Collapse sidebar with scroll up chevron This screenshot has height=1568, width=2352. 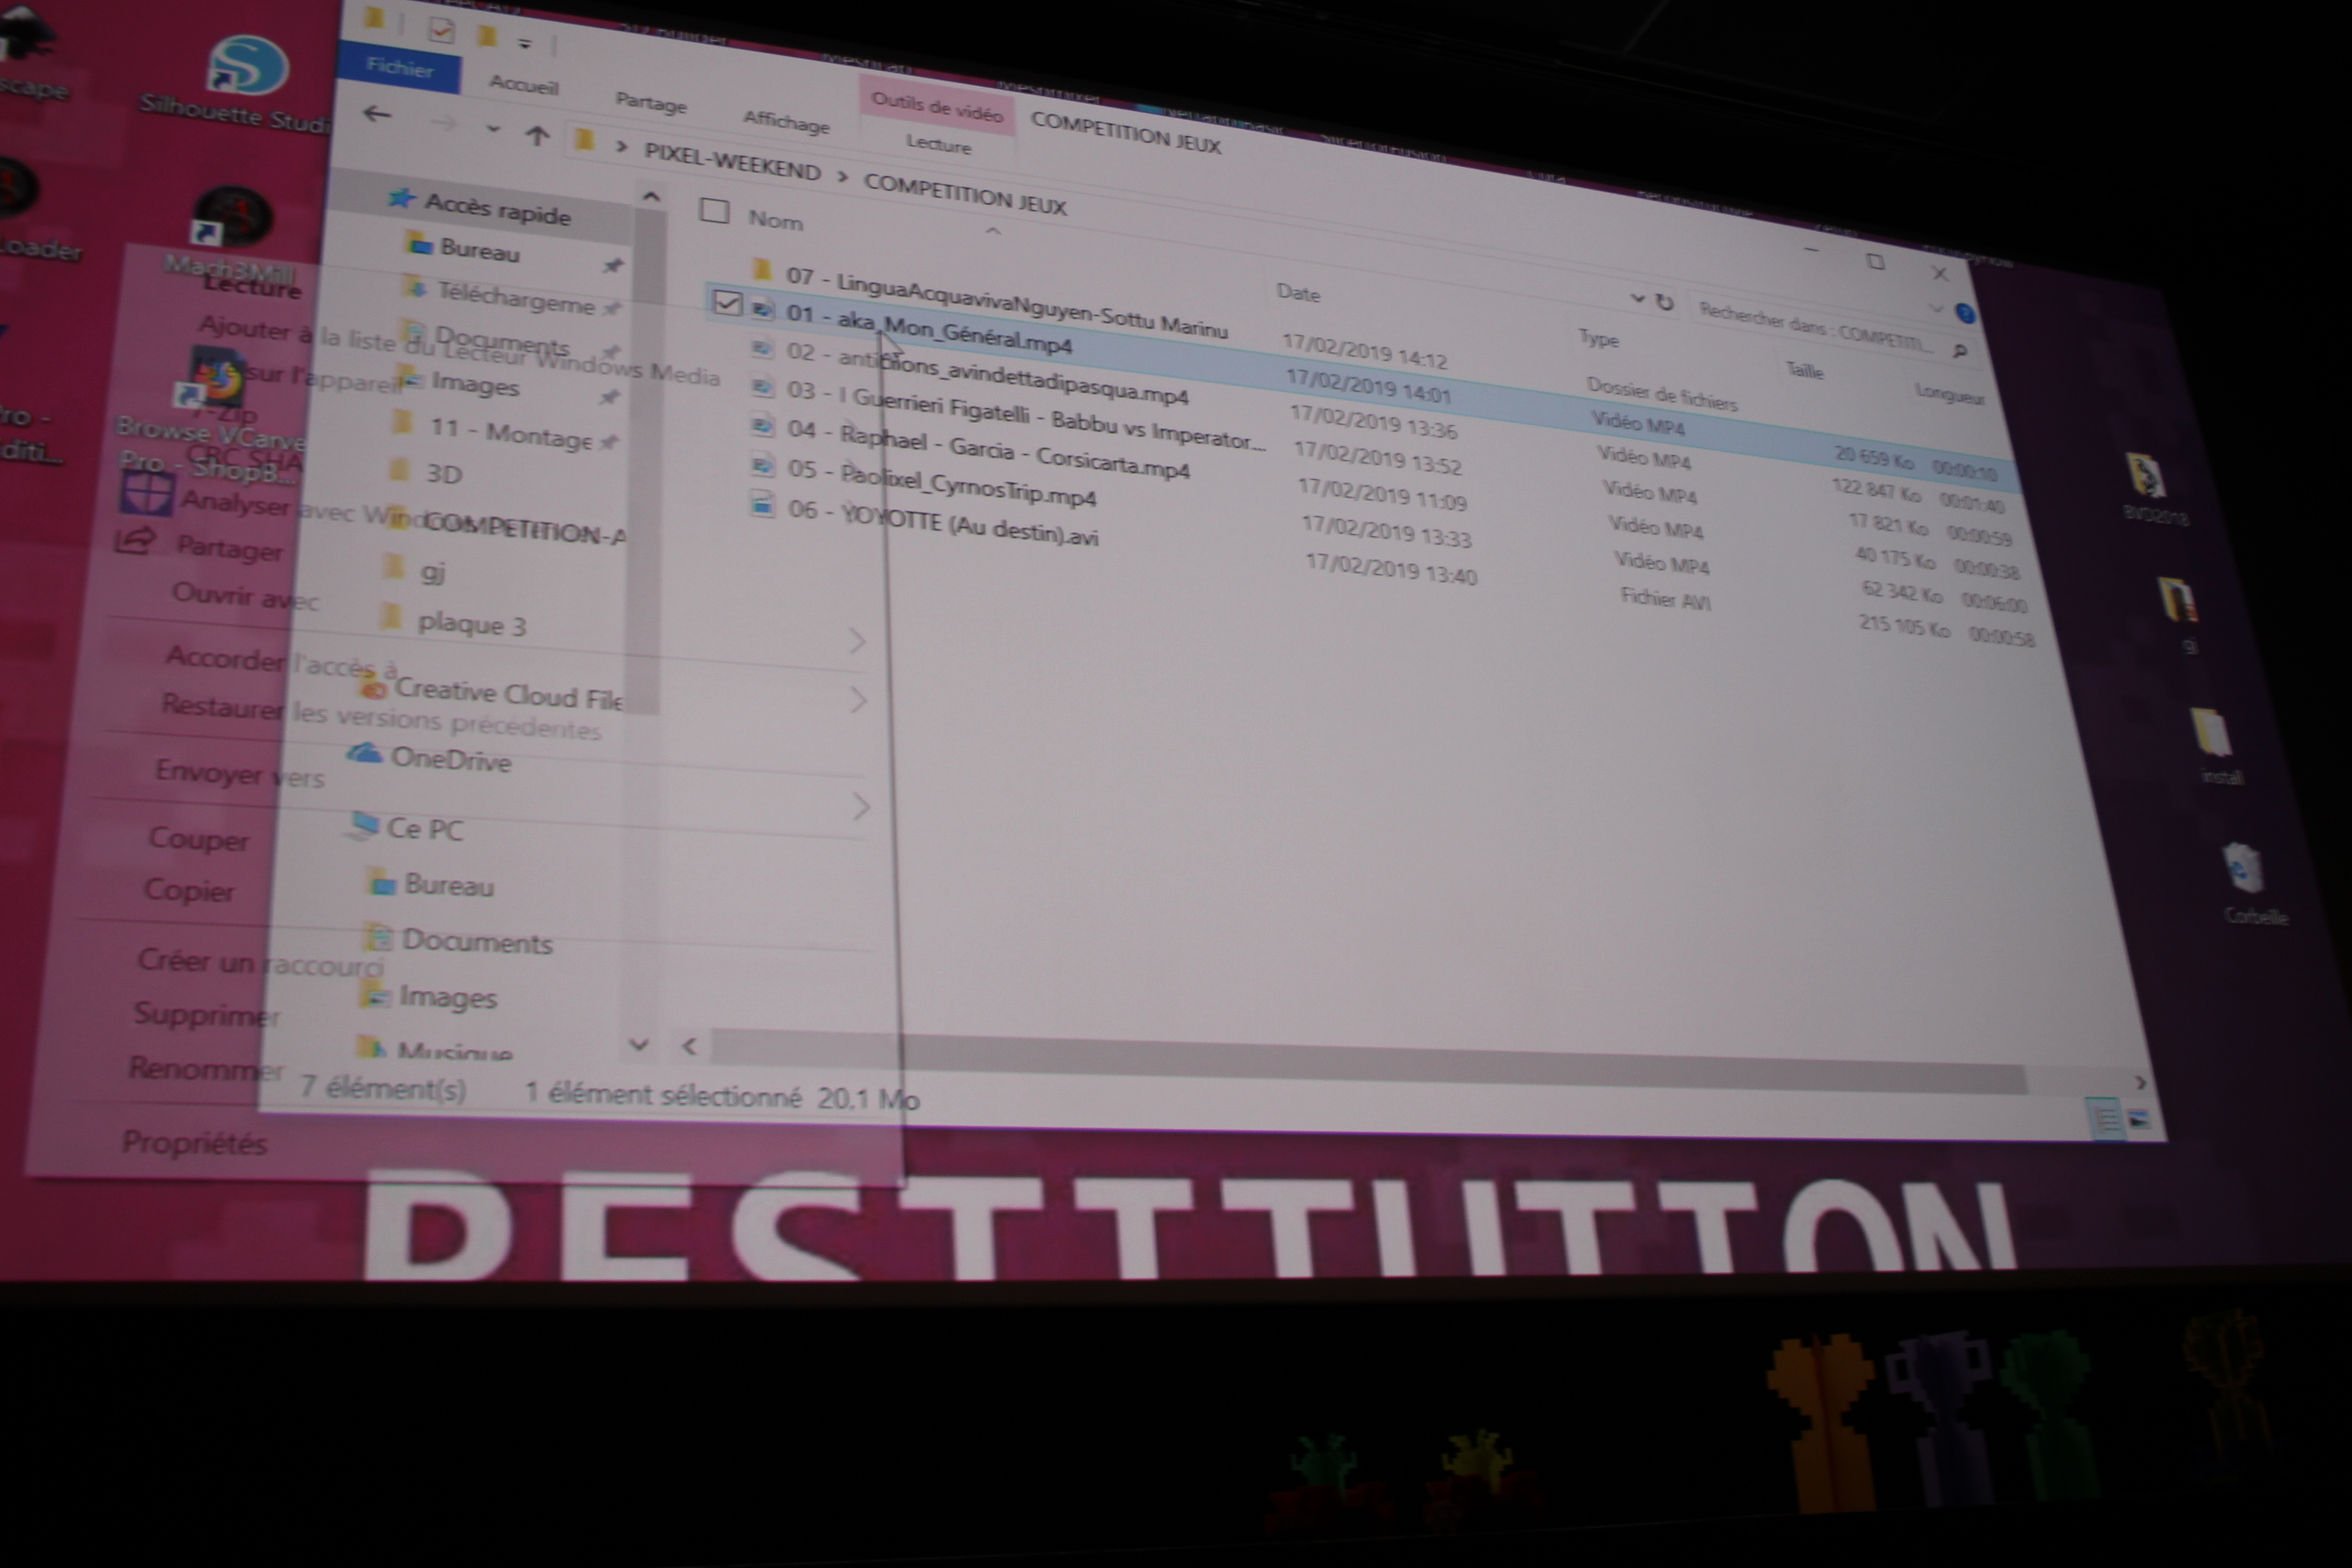click(651, 196)
